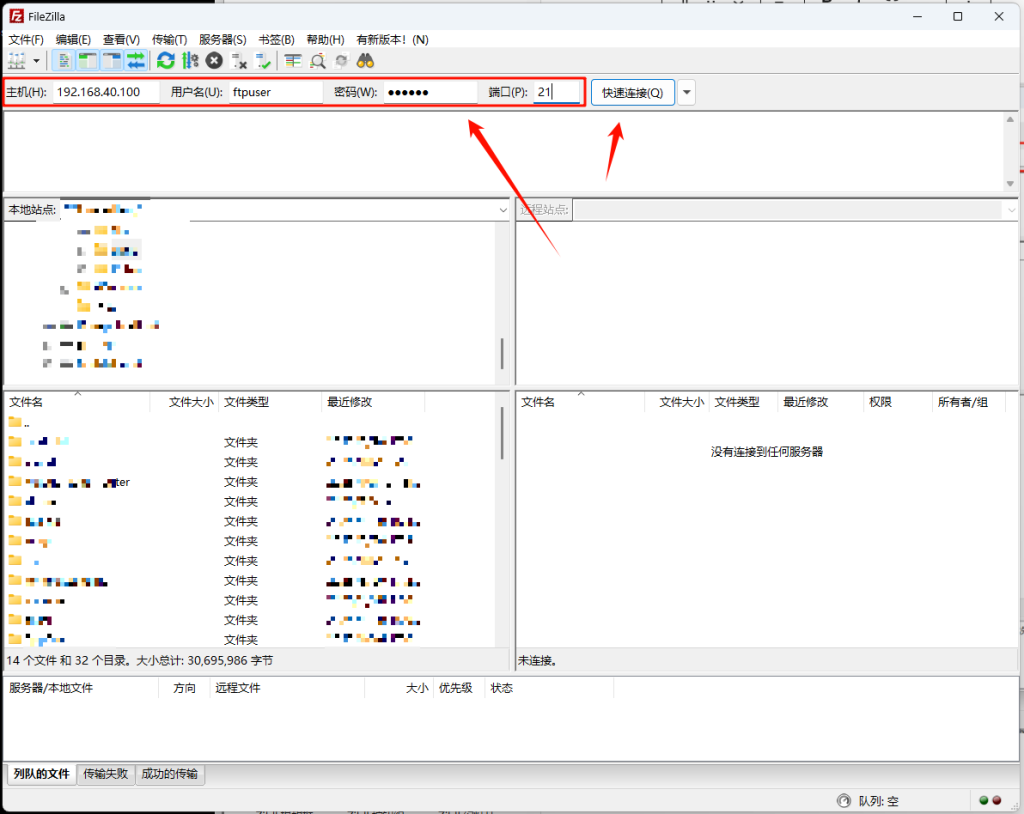Search for remote files with binoculars icon
The width and height of the screenshot is (1024, 814).
point(365,61)
